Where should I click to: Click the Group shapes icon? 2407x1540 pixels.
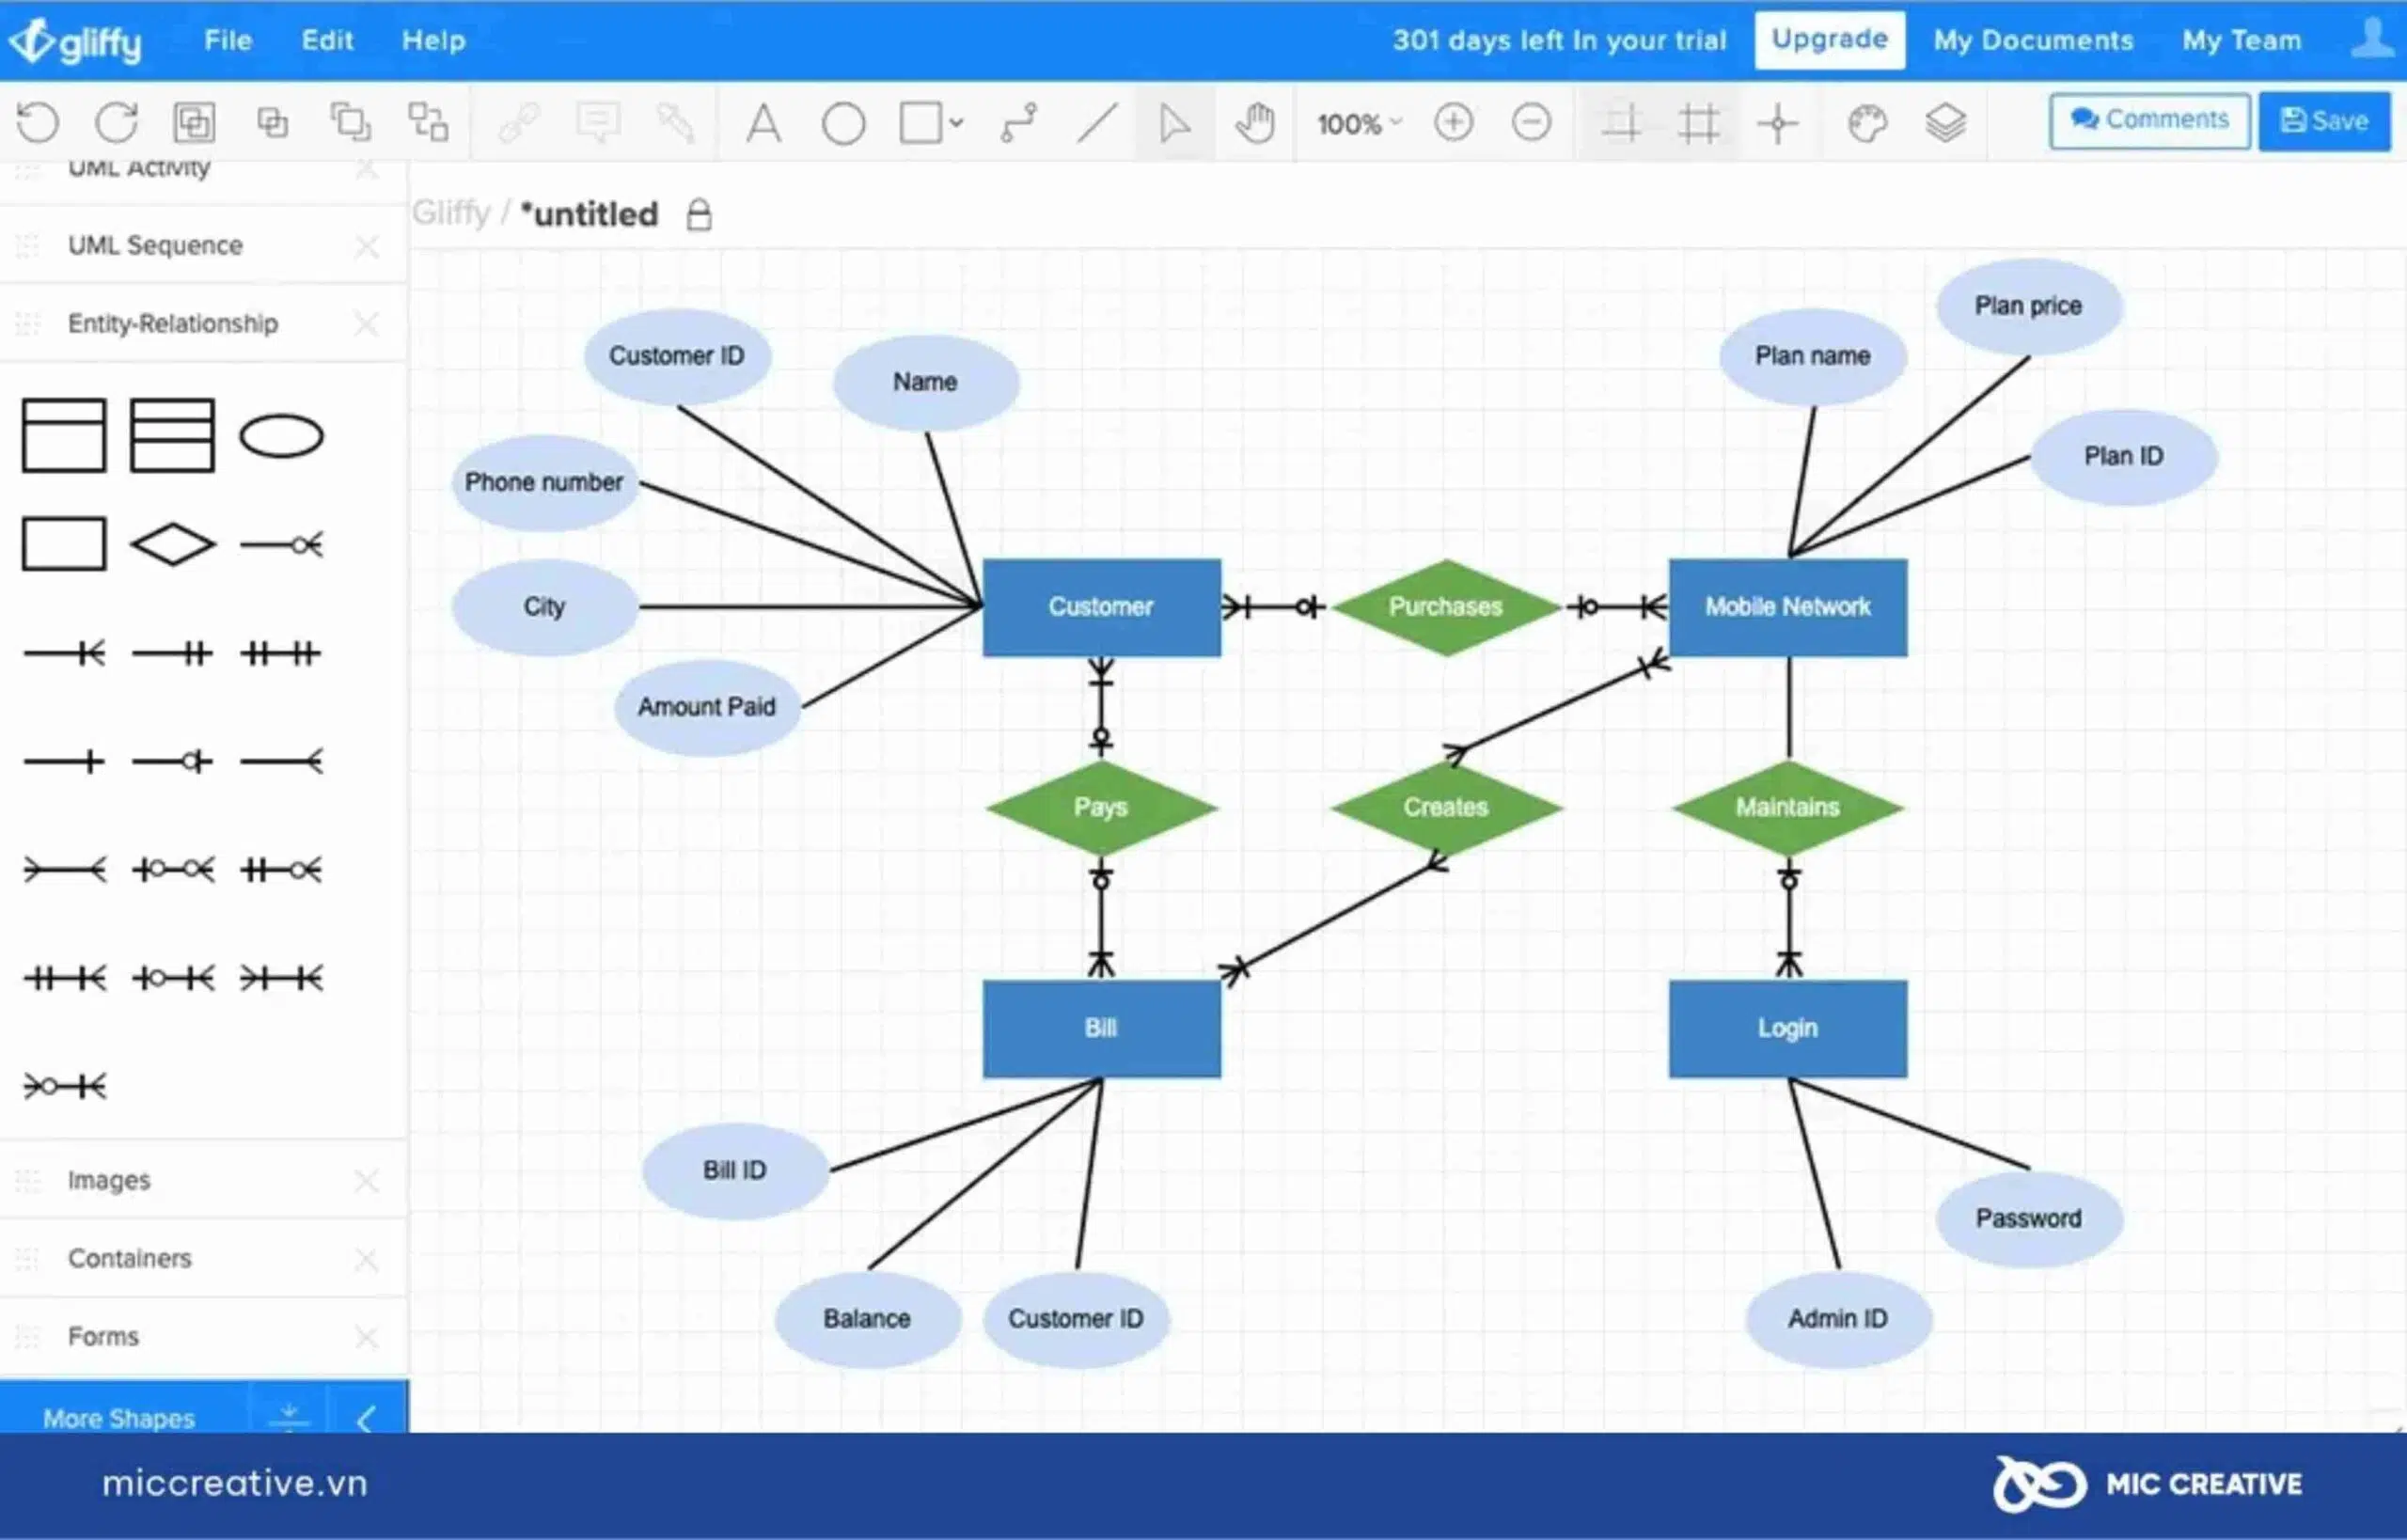[194, 123]
